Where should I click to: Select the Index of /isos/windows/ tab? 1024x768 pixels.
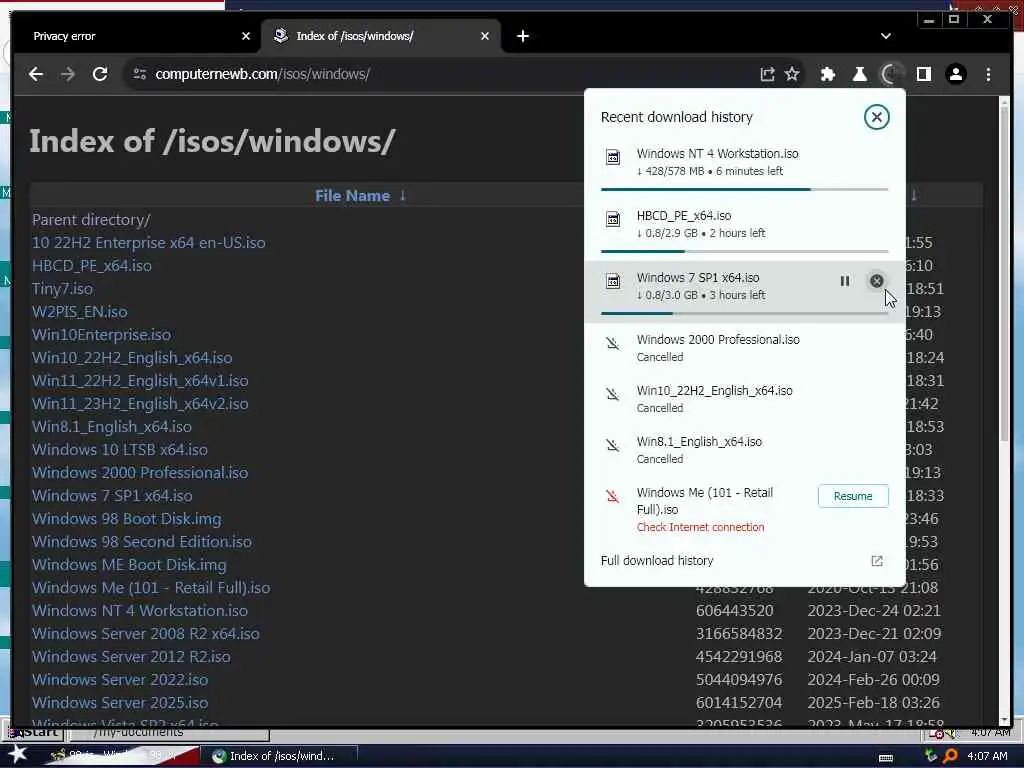click(x=381, y=36)
